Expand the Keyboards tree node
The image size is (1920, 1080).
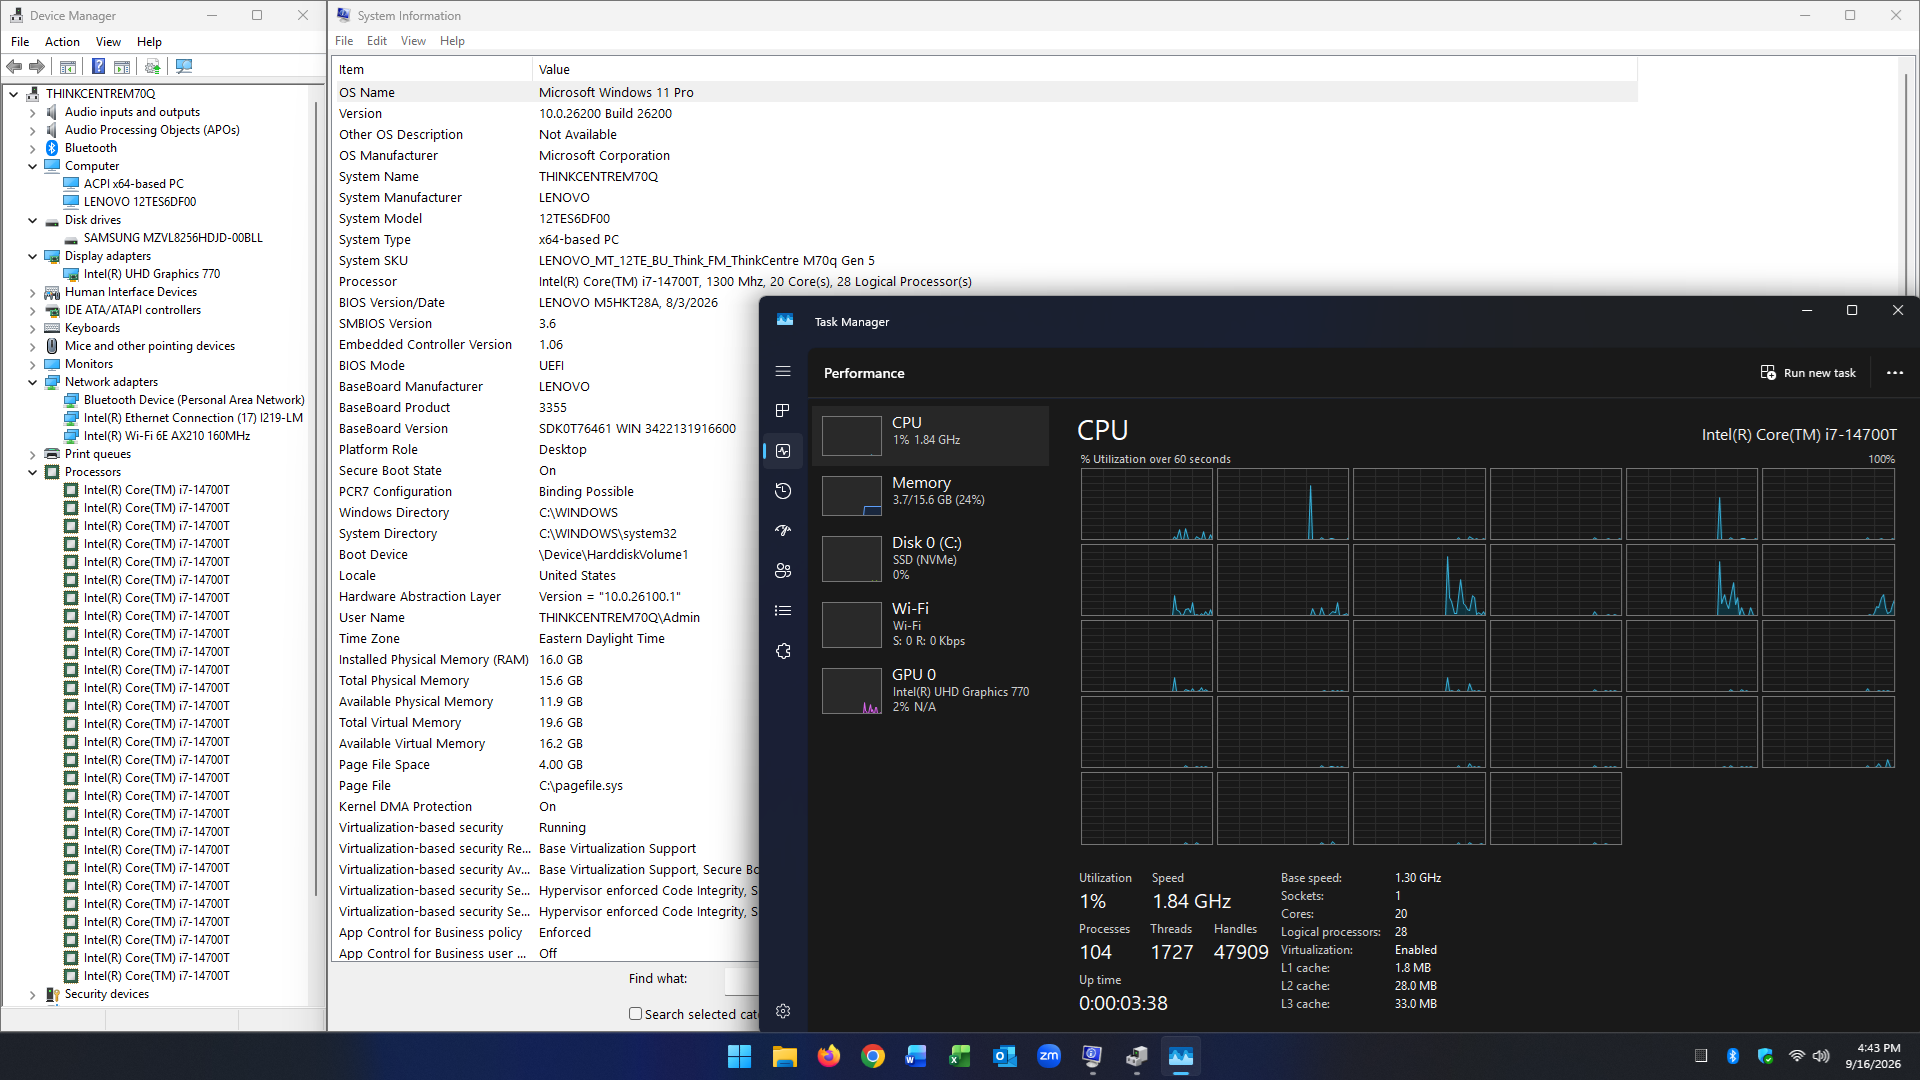tap(32, 328)
